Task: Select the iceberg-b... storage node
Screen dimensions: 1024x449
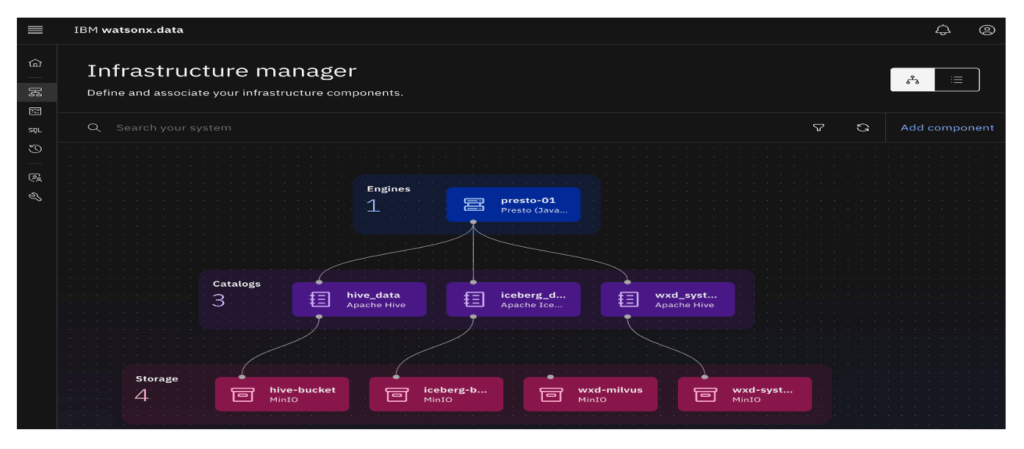Action: 436,394
